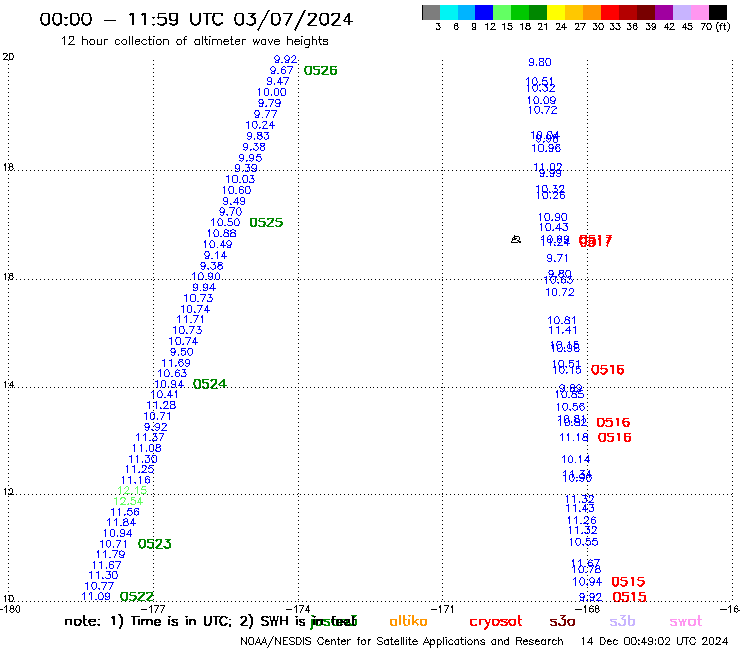Screen dimensions: 740x650
Task: Click wave height value 10.03
Action: (240, 179)
